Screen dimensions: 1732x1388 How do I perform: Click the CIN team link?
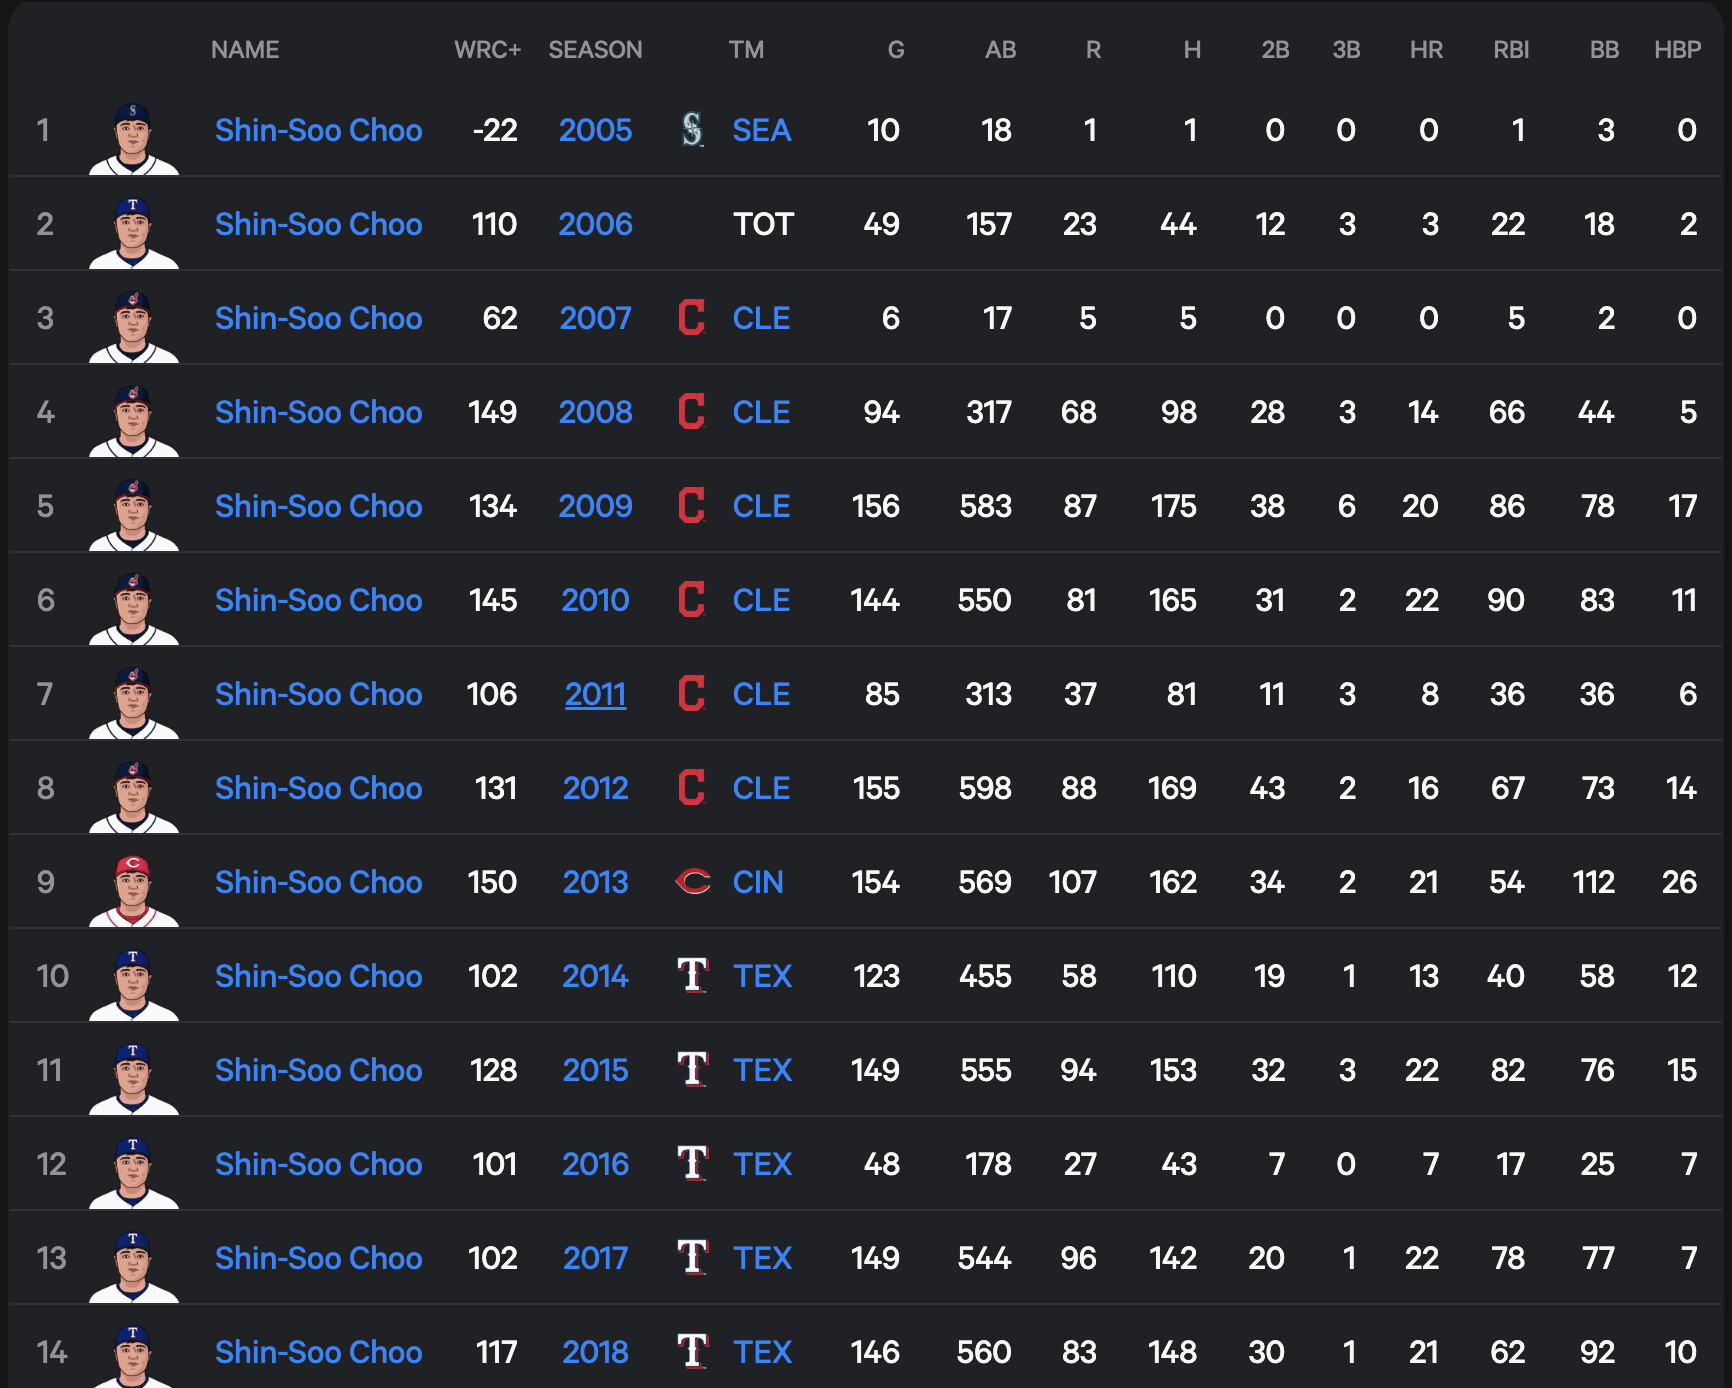point(758,882)
